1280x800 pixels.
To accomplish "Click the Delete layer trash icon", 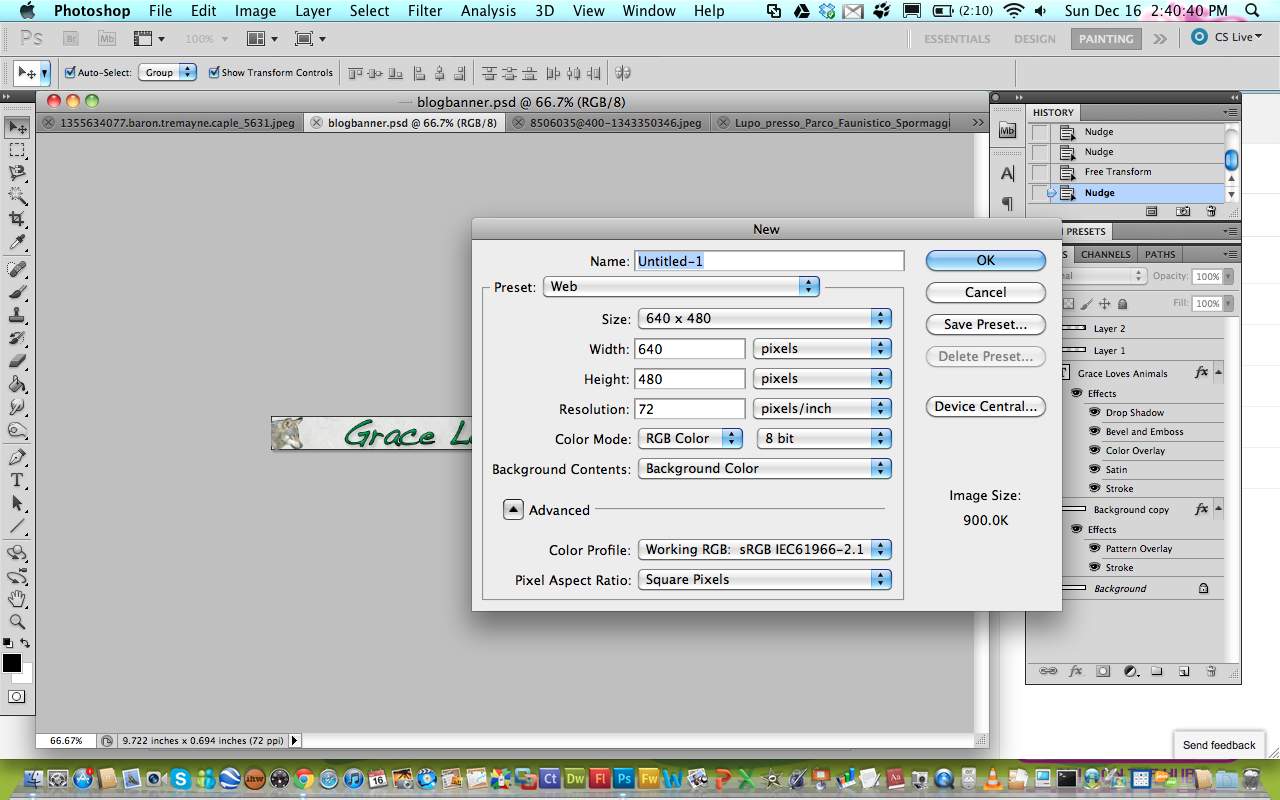I will tap(1210, 671).
